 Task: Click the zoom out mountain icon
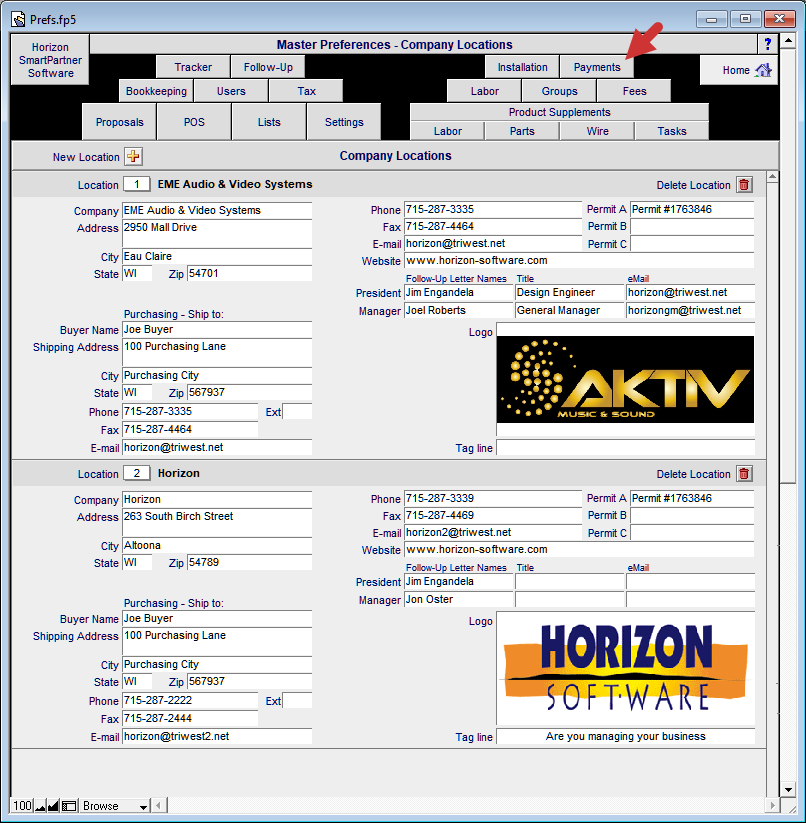click(x=40, y=806)
